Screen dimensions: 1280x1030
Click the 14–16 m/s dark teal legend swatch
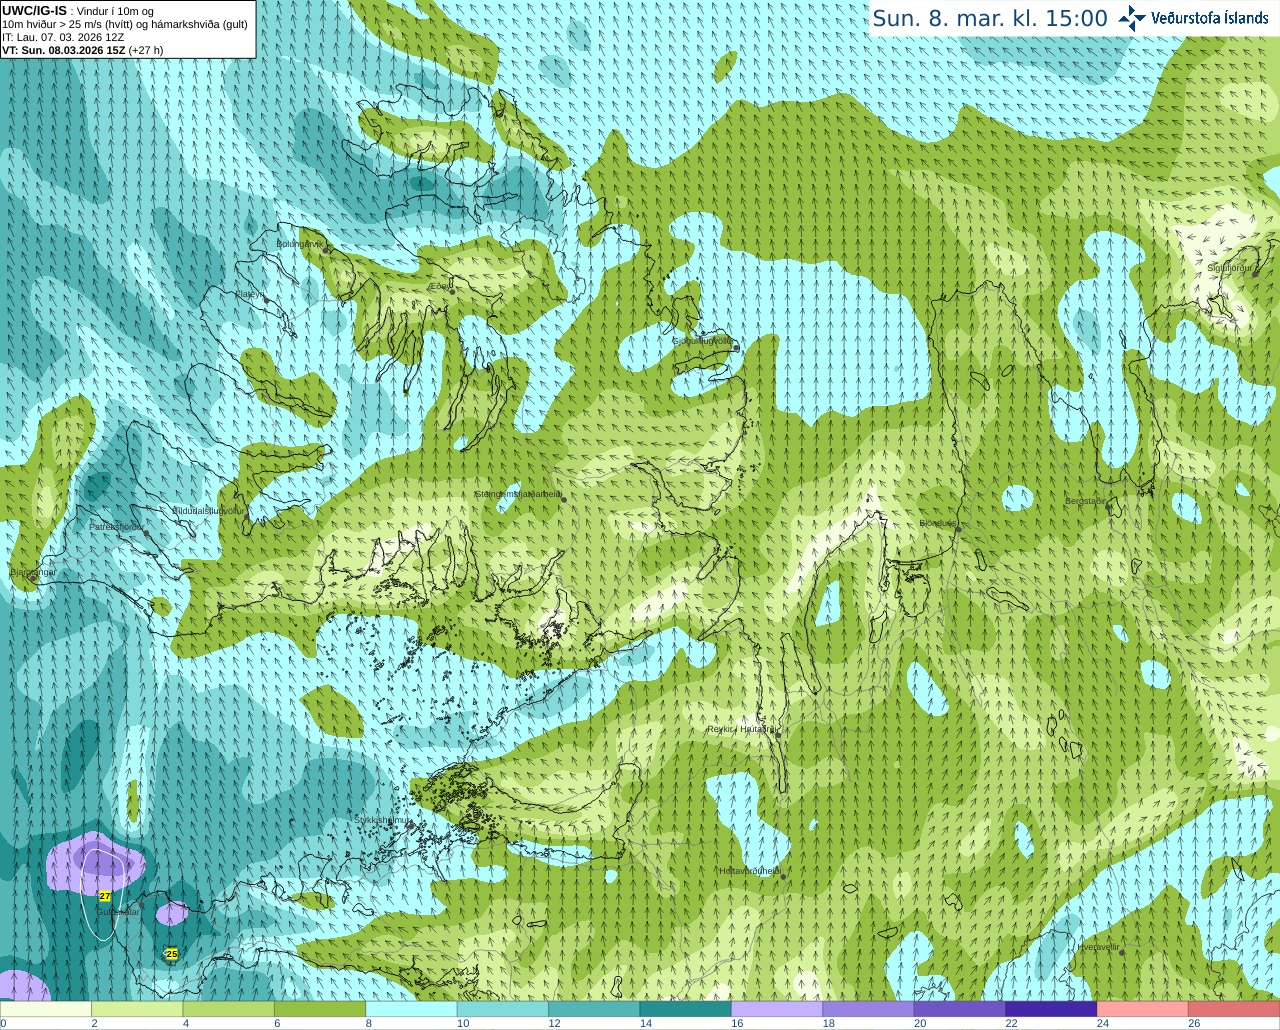pyautogui.click(x=685, y=1009)
